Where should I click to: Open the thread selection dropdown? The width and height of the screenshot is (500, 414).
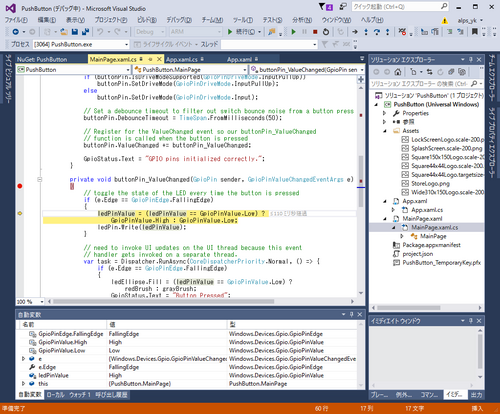tap(314, 44)
